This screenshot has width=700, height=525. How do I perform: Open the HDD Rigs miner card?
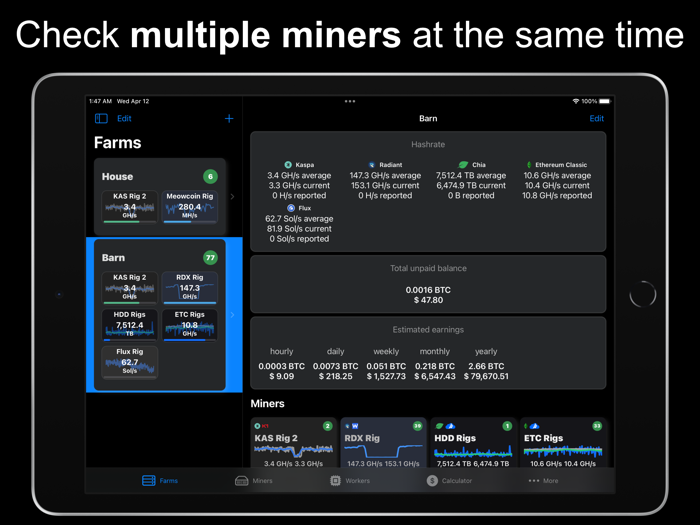click(x=473, y=443)
